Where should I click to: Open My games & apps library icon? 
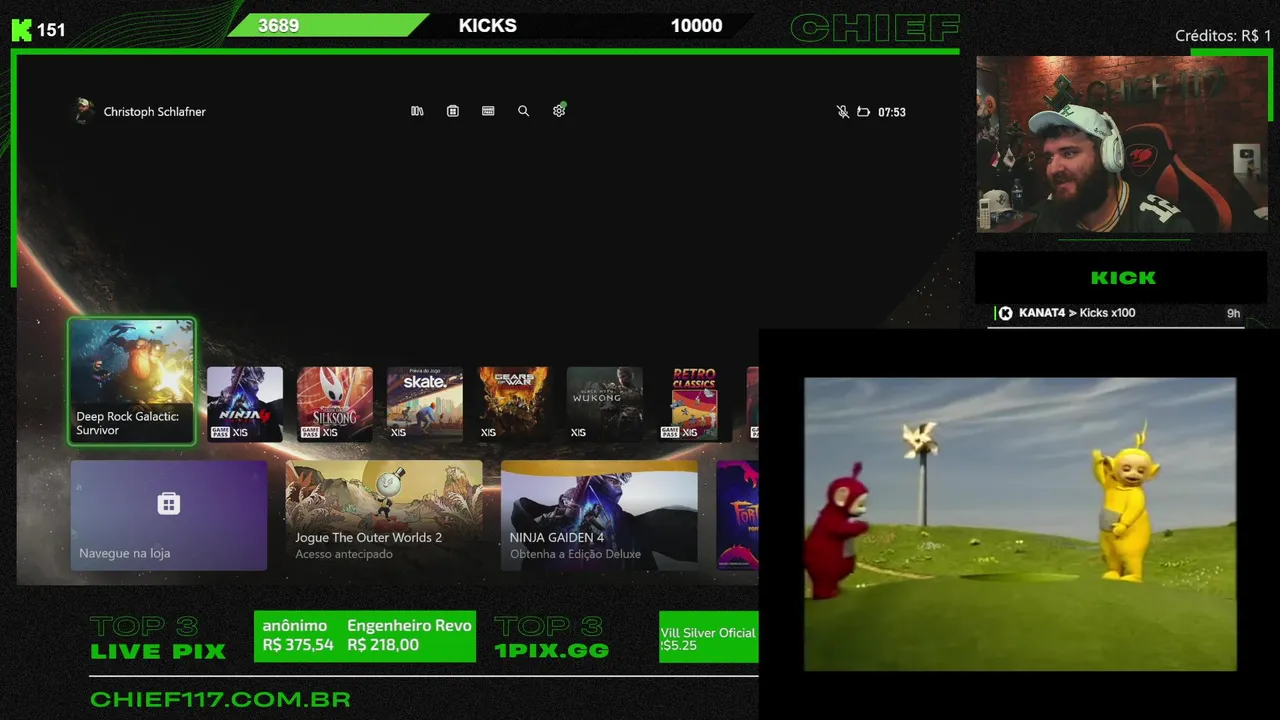click(417, 111)
